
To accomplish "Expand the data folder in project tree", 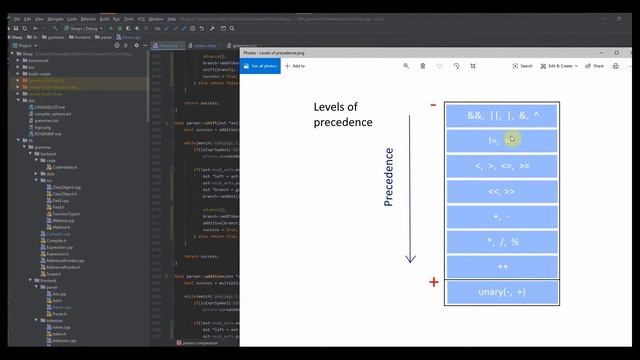I will 36,174.
